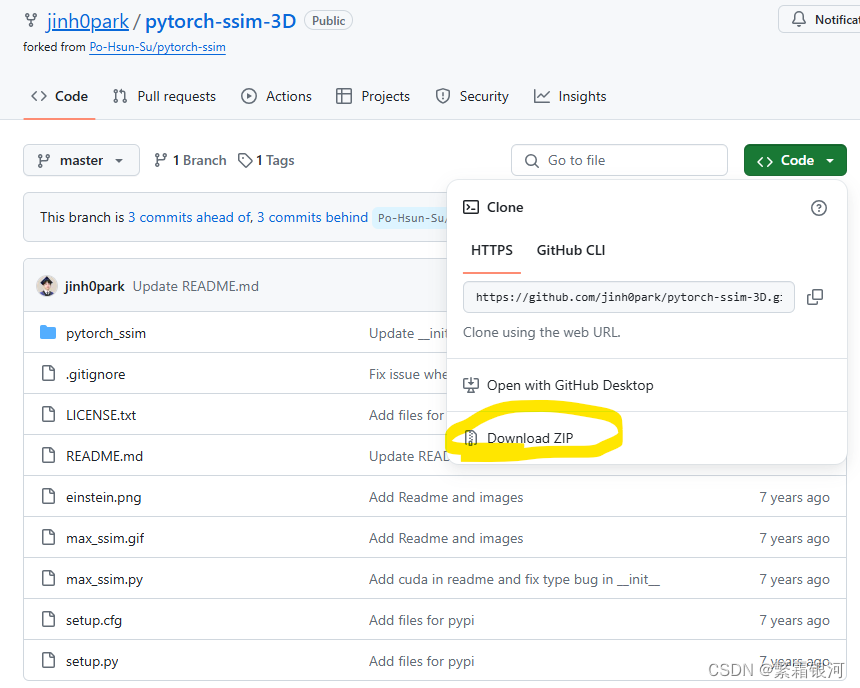Select the HTTPS clone tab

coord(491,251)
